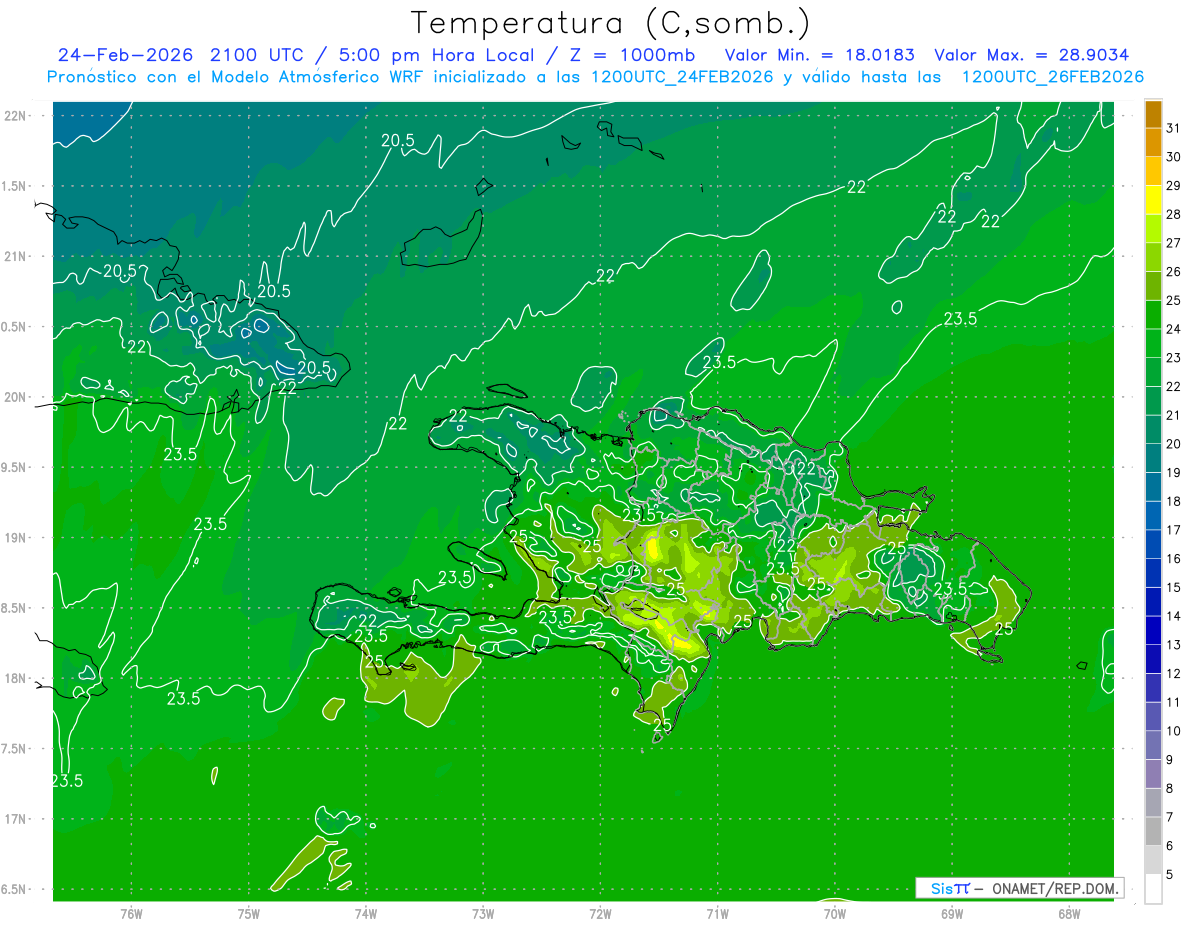1200x927 pixels.
Task: Click the colorbar value "30"
Action: point(1173,157)
